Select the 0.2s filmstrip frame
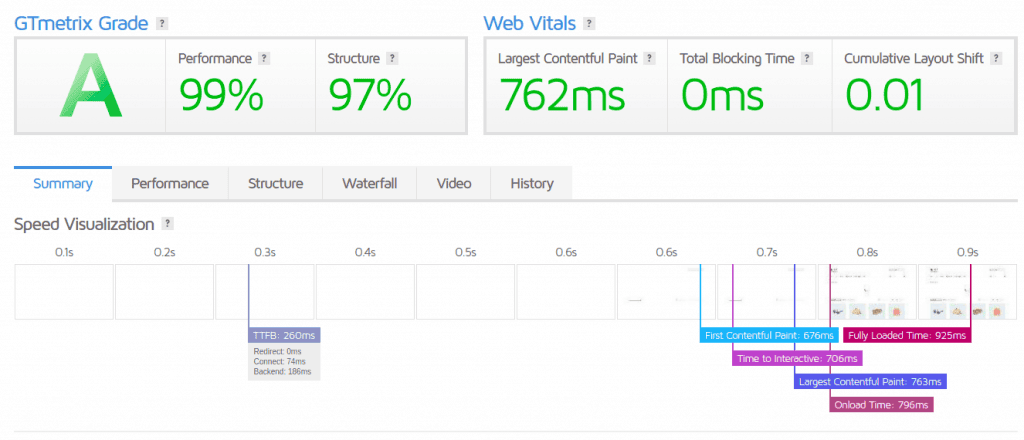The height and width of the screenshot is (440, 1024). coord(165,292)
